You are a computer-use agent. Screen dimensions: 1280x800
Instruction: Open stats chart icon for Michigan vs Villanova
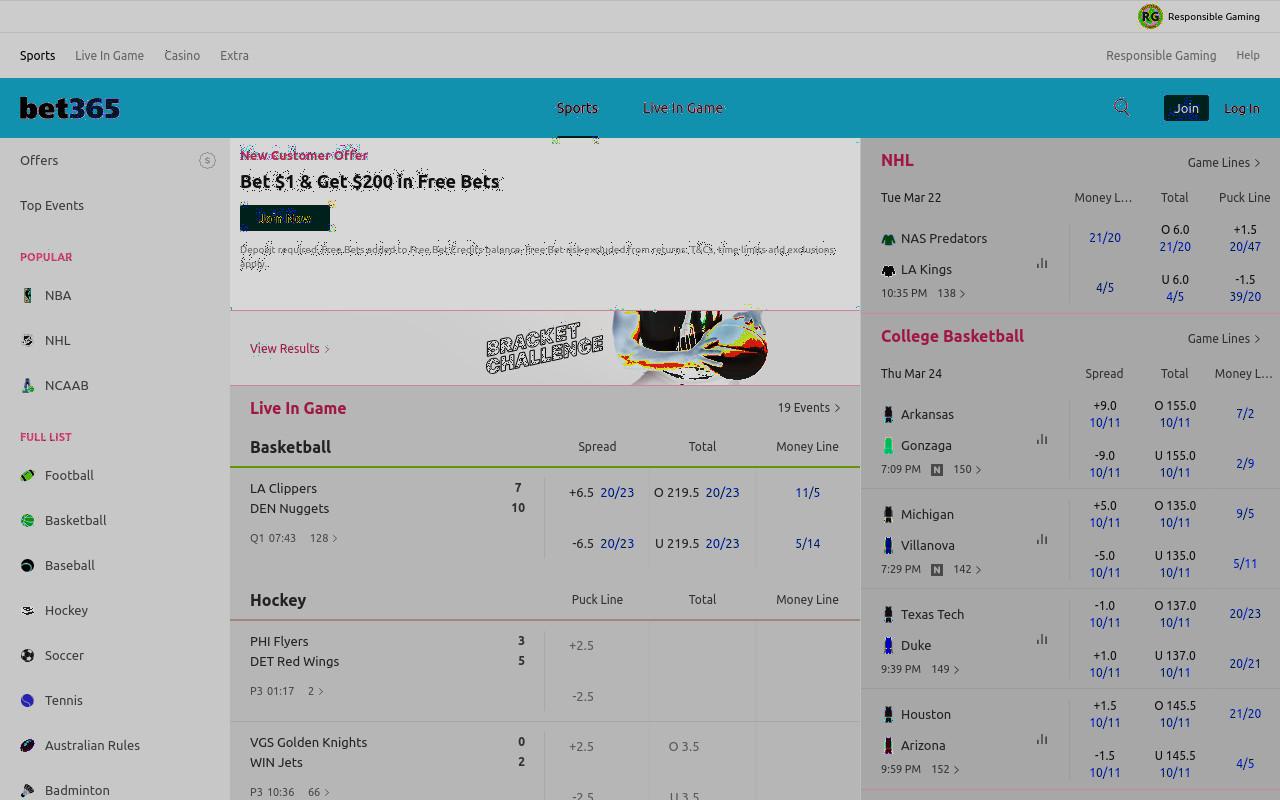click(1042, 539)
